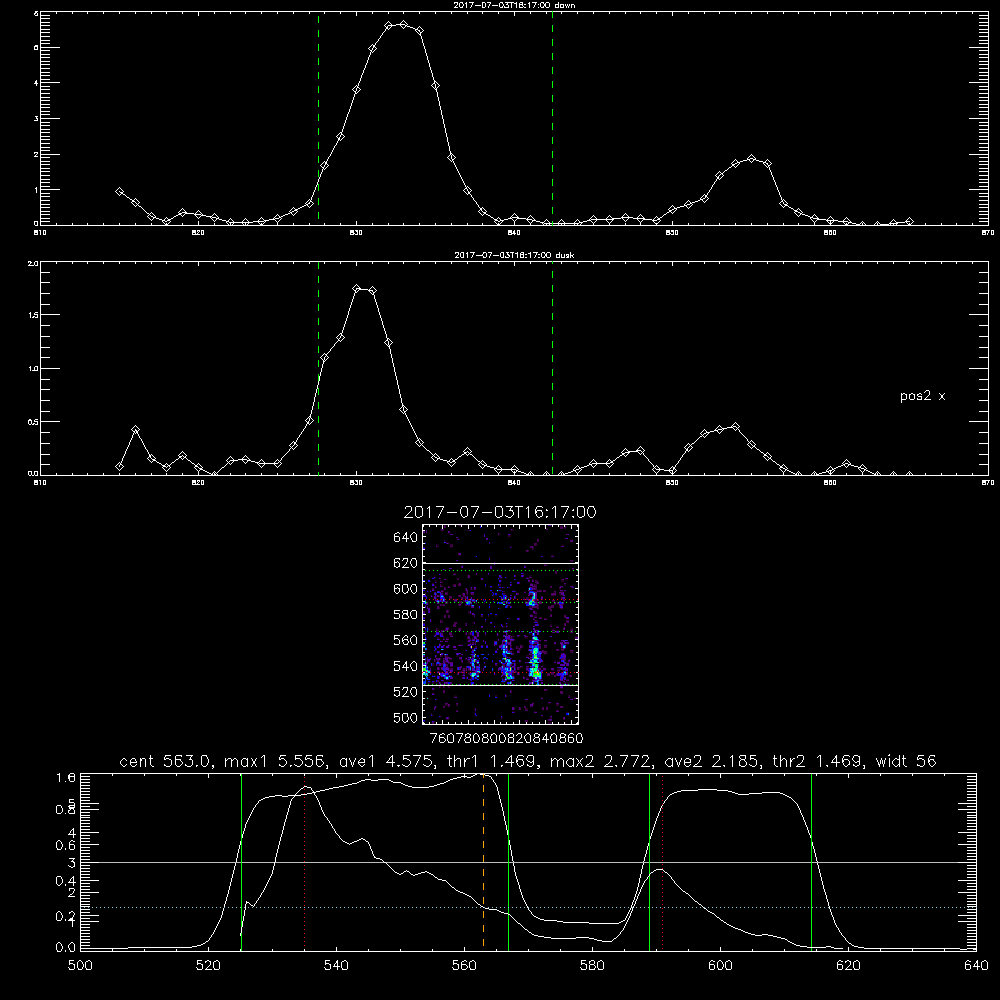Click the green vertical line near 589 in the bottom plot
The height and width of the screenshot is (1000, 1000).
pos(649,861)
